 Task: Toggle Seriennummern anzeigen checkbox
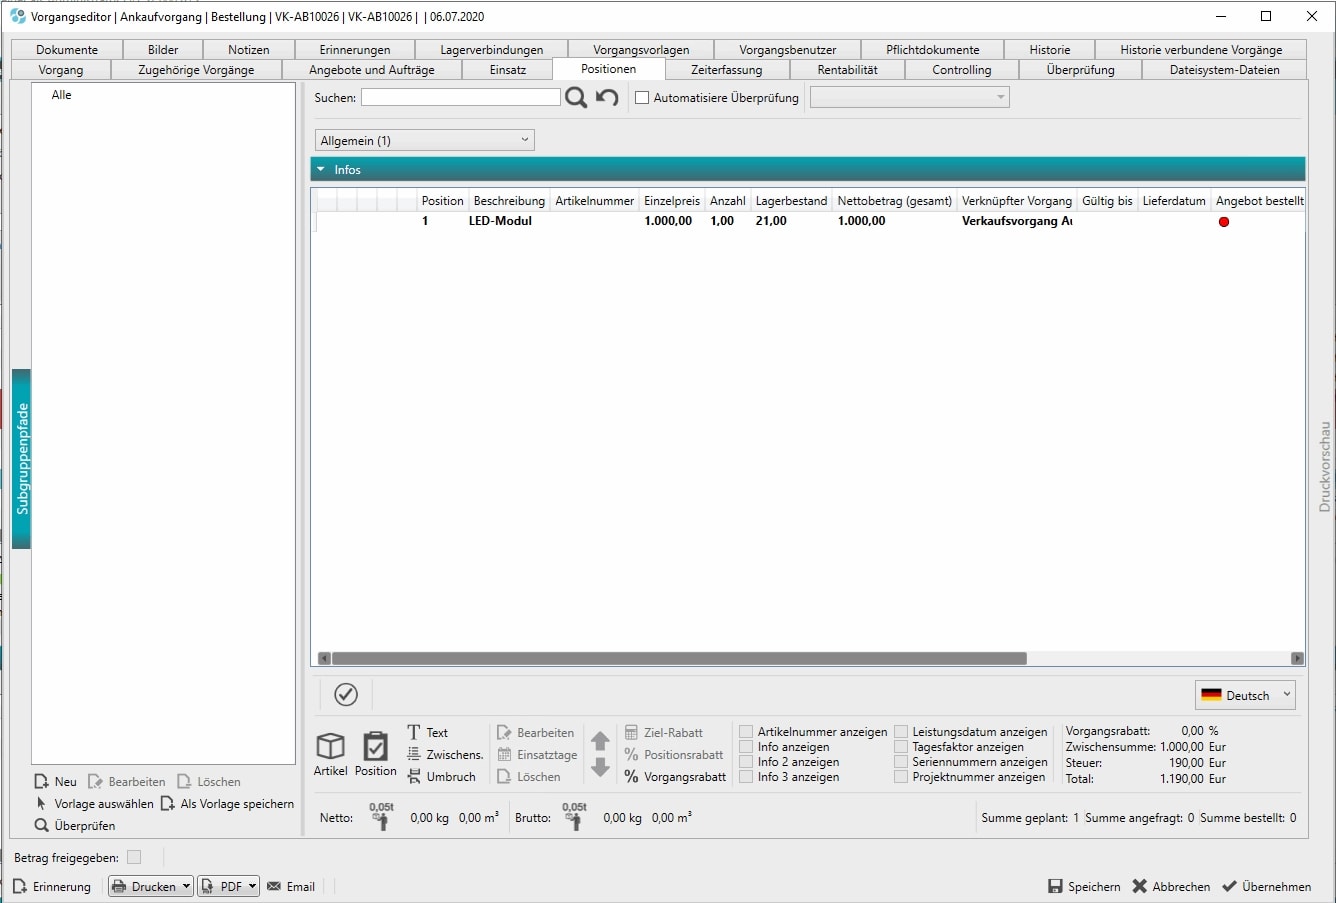point(901,761)
